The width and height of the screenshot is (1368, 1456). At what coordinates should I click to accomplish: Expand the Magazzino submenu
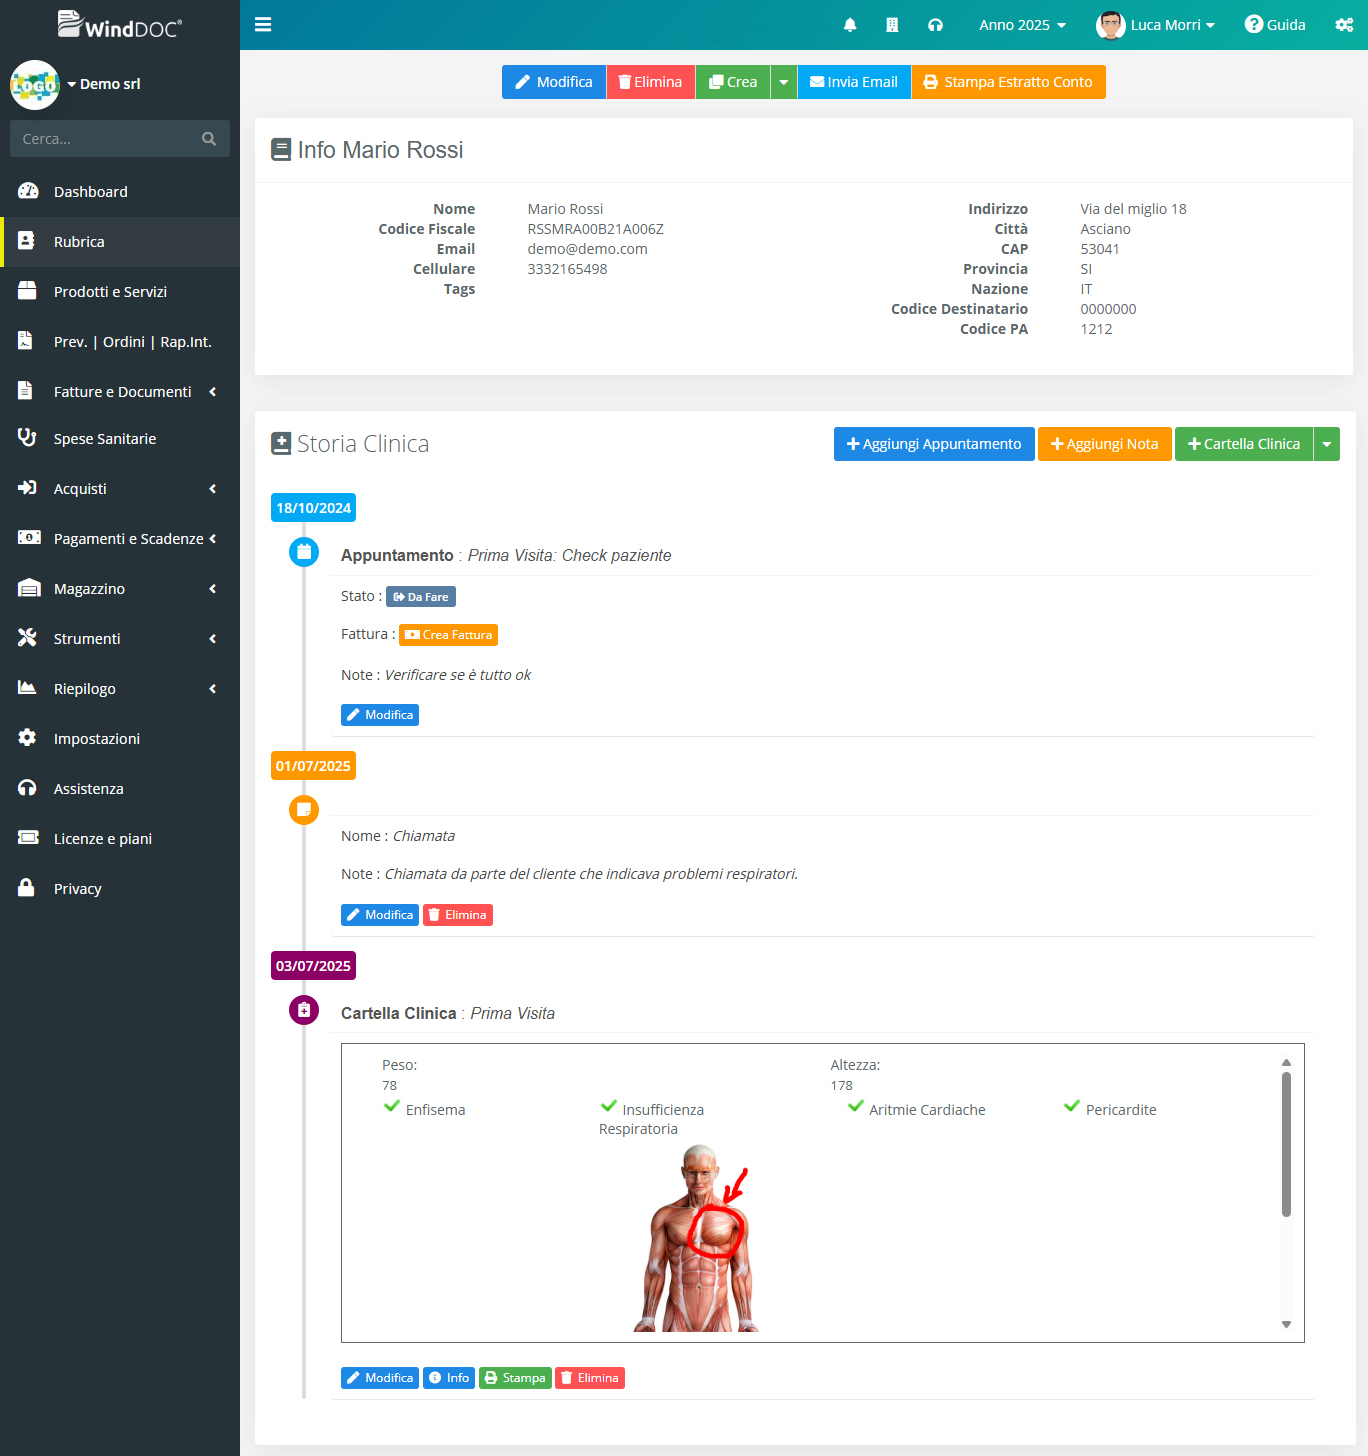(x=212, y=589)
